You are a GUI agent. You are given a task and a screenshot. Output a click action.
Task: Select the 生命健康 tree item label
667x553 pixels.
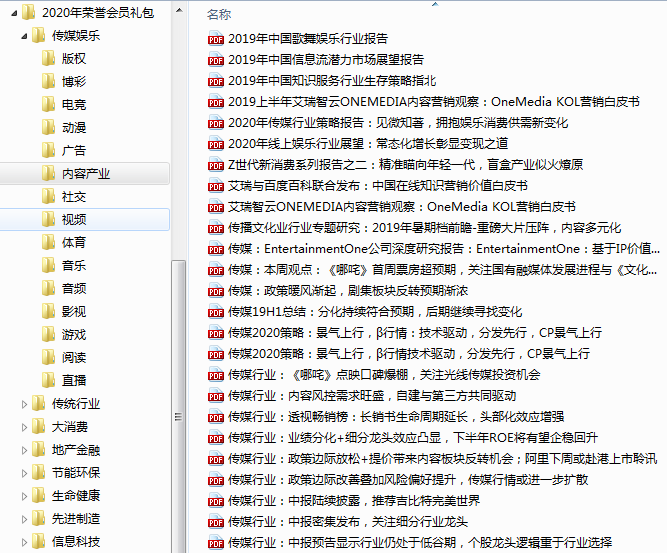(76, 496)
